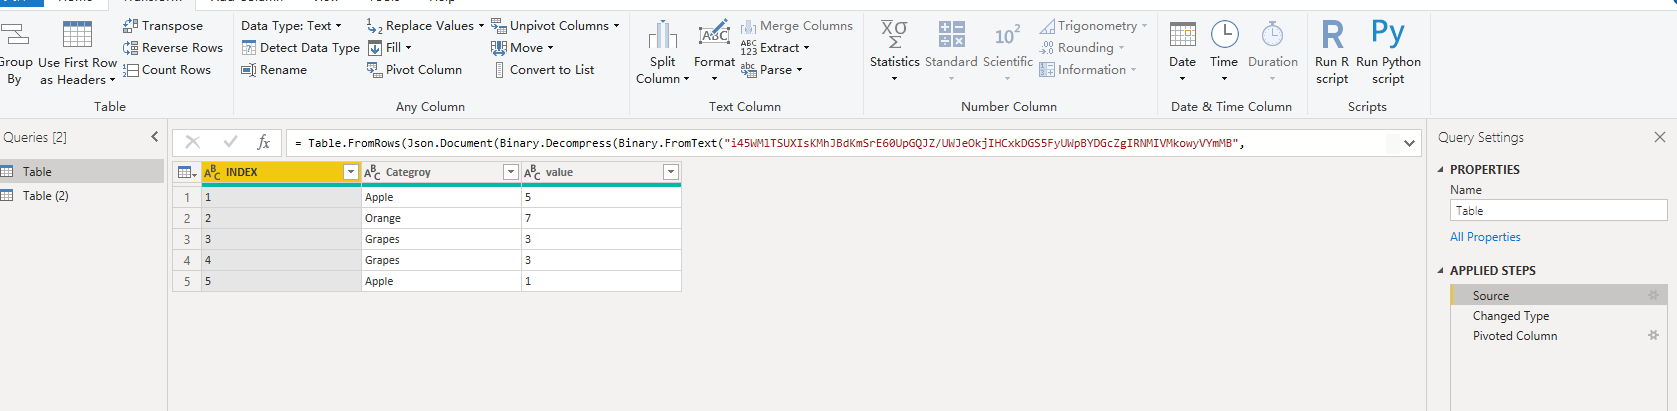Expand the formula bar with chevron

pyautogui.click(x=1409, y=143)
